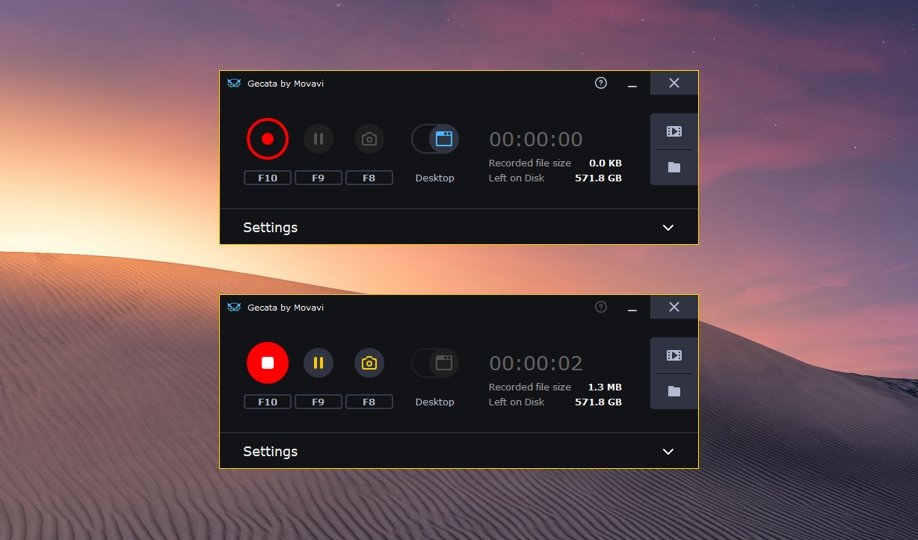Change the F9 pause hotkey in bottom window
Image resolution: width=918 pixels, height=540 pixels.
318,402
